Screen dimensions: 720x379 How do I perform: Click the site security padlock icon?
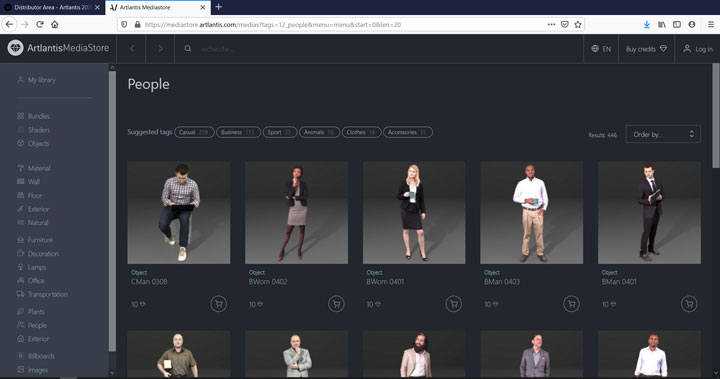coord(137,24)
